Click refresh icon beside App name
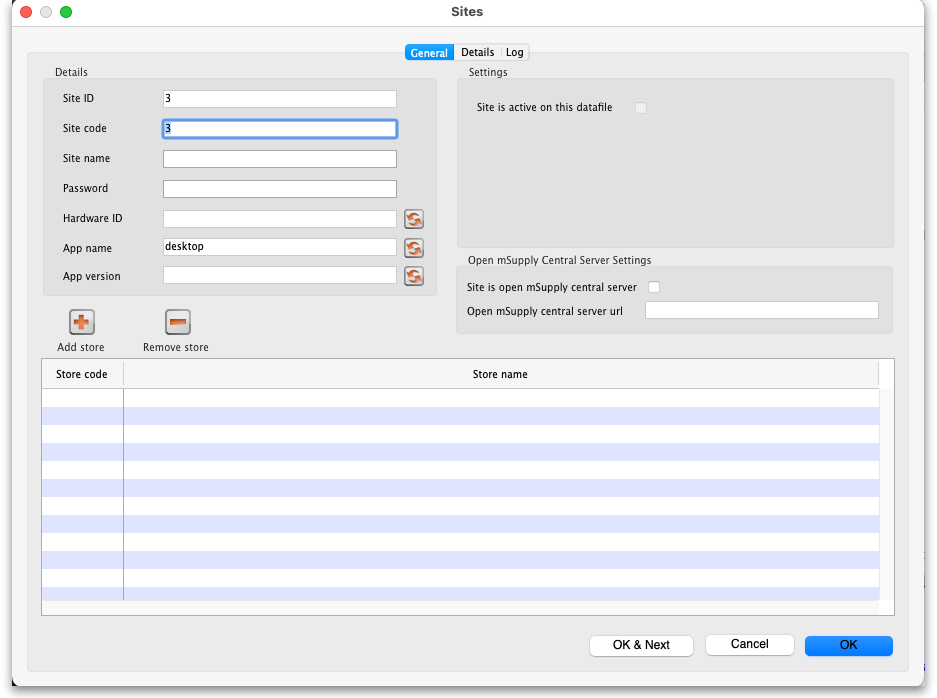The width and height of the screenshot is (937, 698). coord(413,248)
